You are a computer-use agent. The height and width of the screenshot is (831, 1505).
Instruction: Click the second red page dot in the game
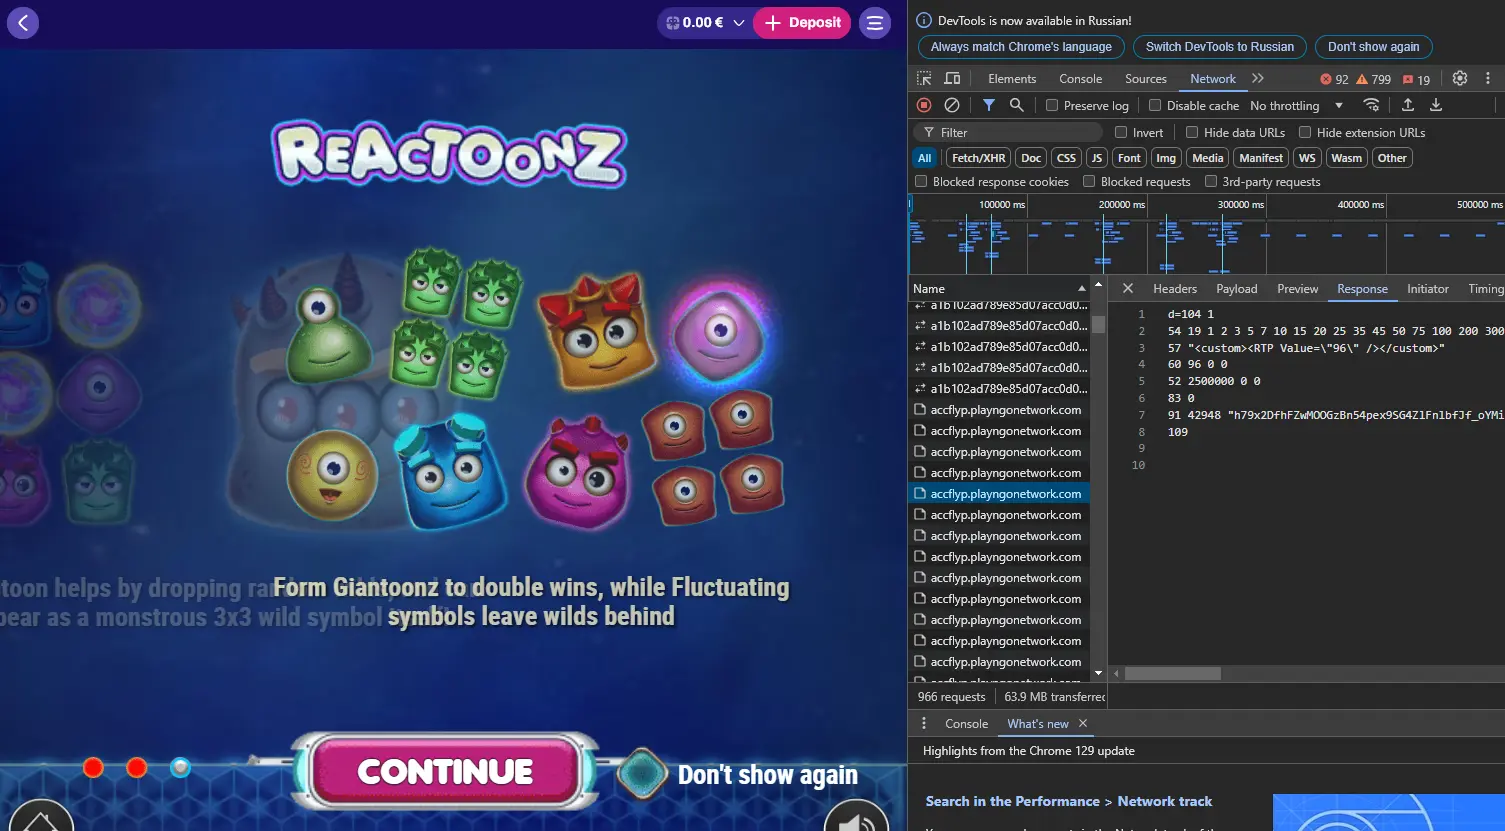pos(137,767)
